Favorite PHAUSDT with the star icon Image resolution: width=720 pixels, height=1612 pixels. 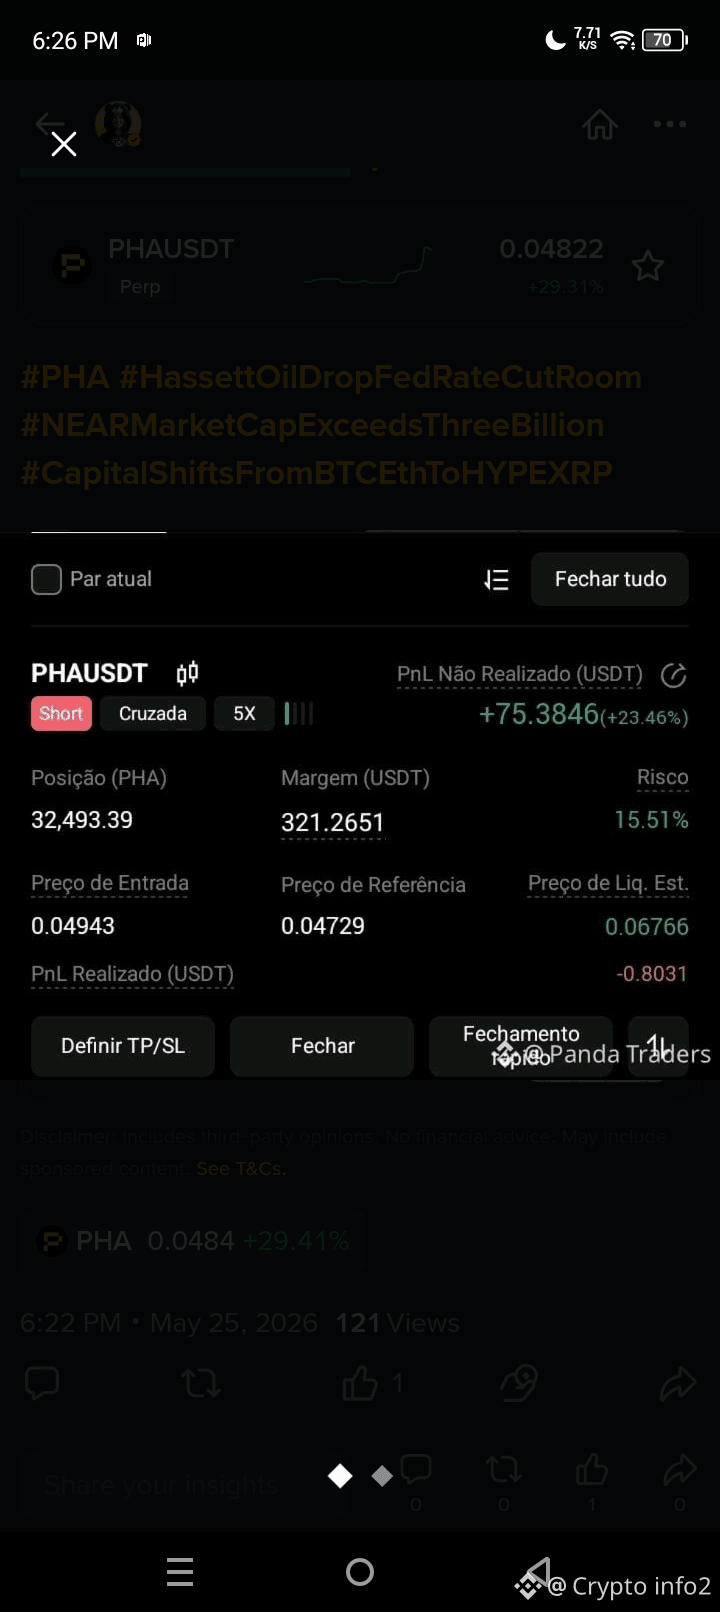click(x=648, y=266)
